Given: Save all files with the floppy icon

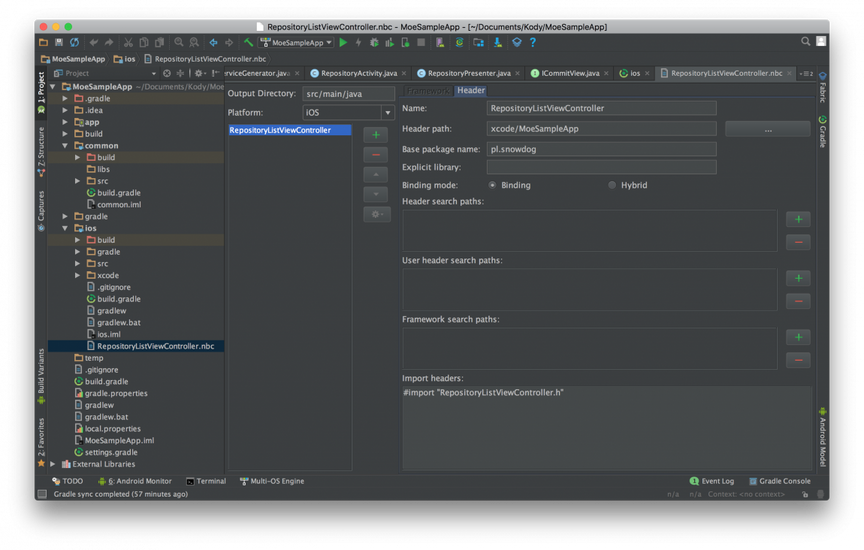Looking at the screenshot, I should 59,42.
